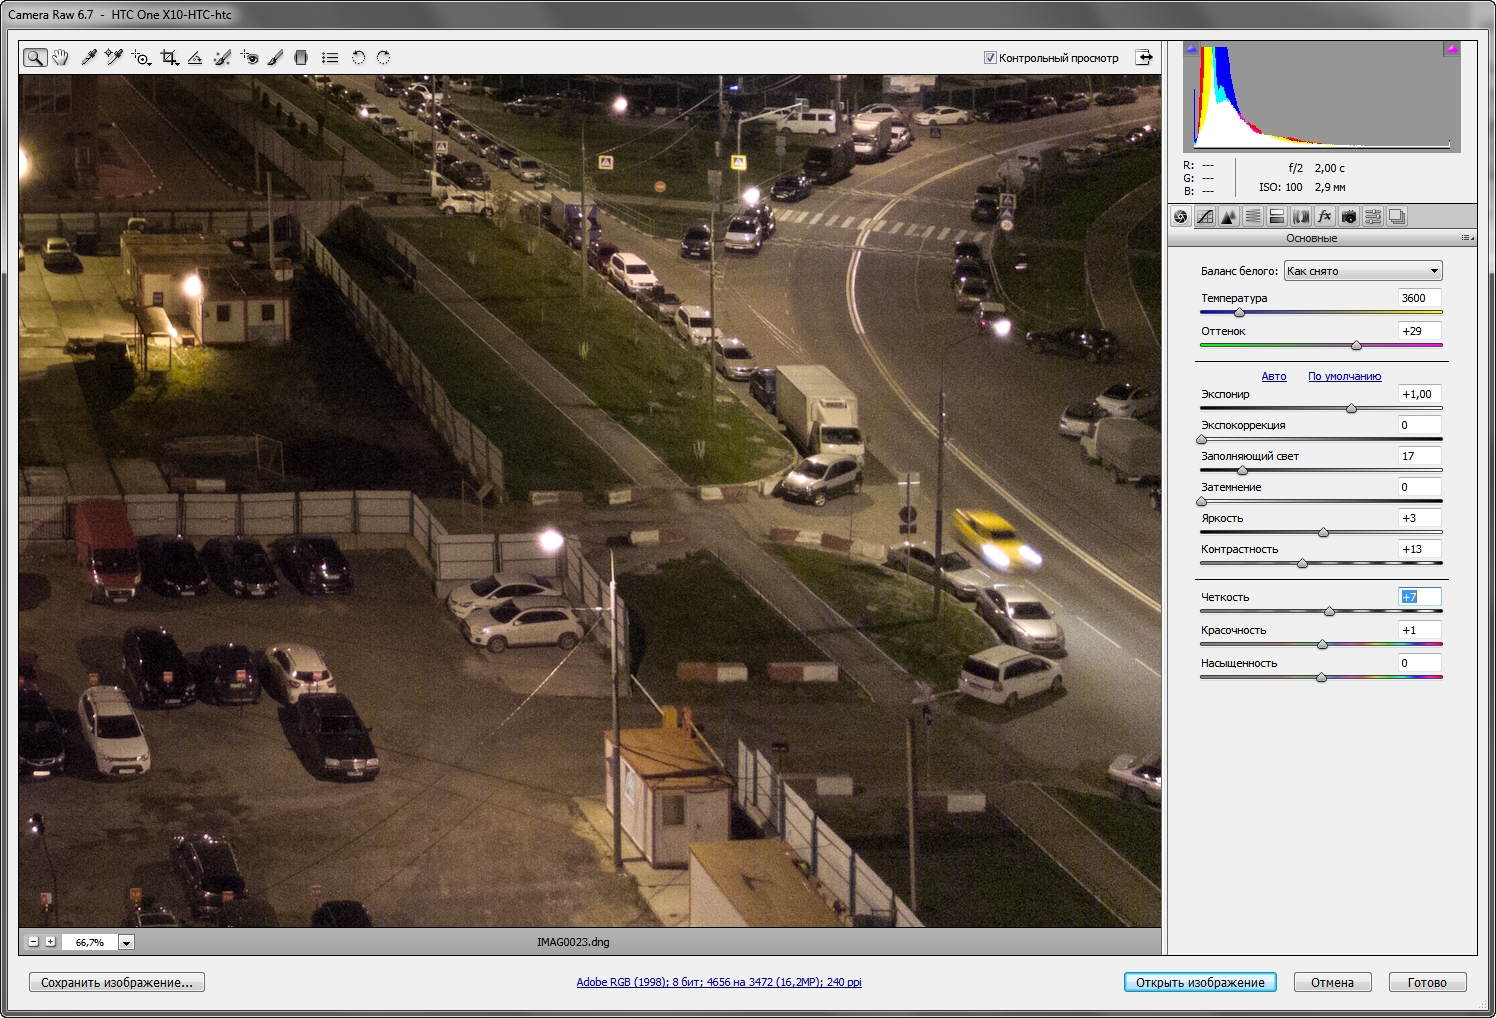Select the Color Sampler tool

click(x=114, y=58)
